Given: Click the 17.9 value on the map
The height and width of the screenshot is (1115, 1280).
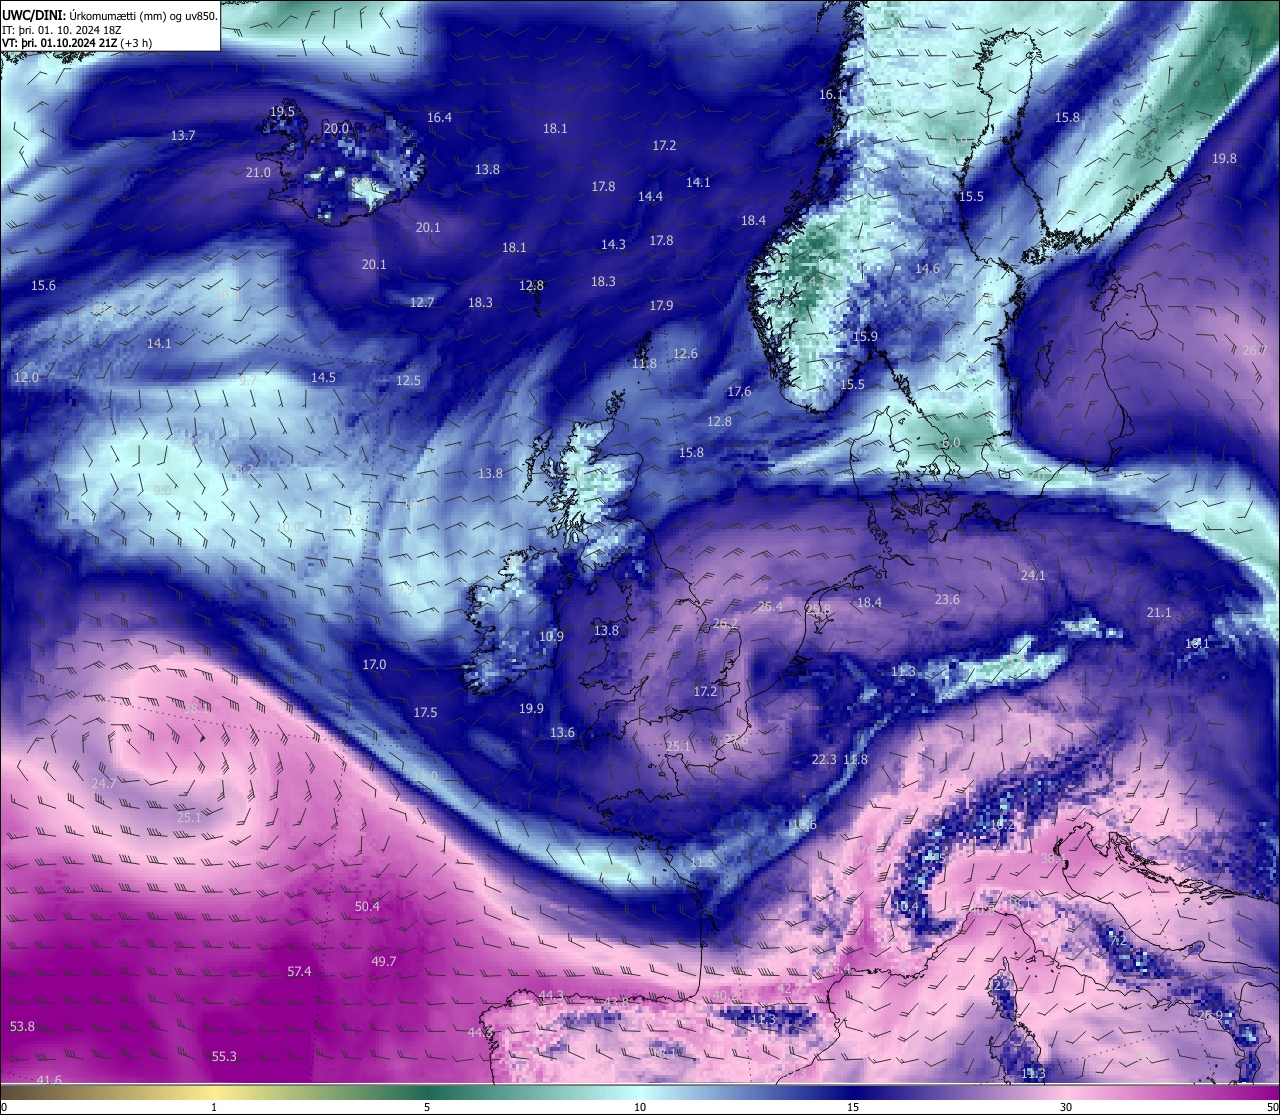Looking at the screenshot, I should click(661, 305).
